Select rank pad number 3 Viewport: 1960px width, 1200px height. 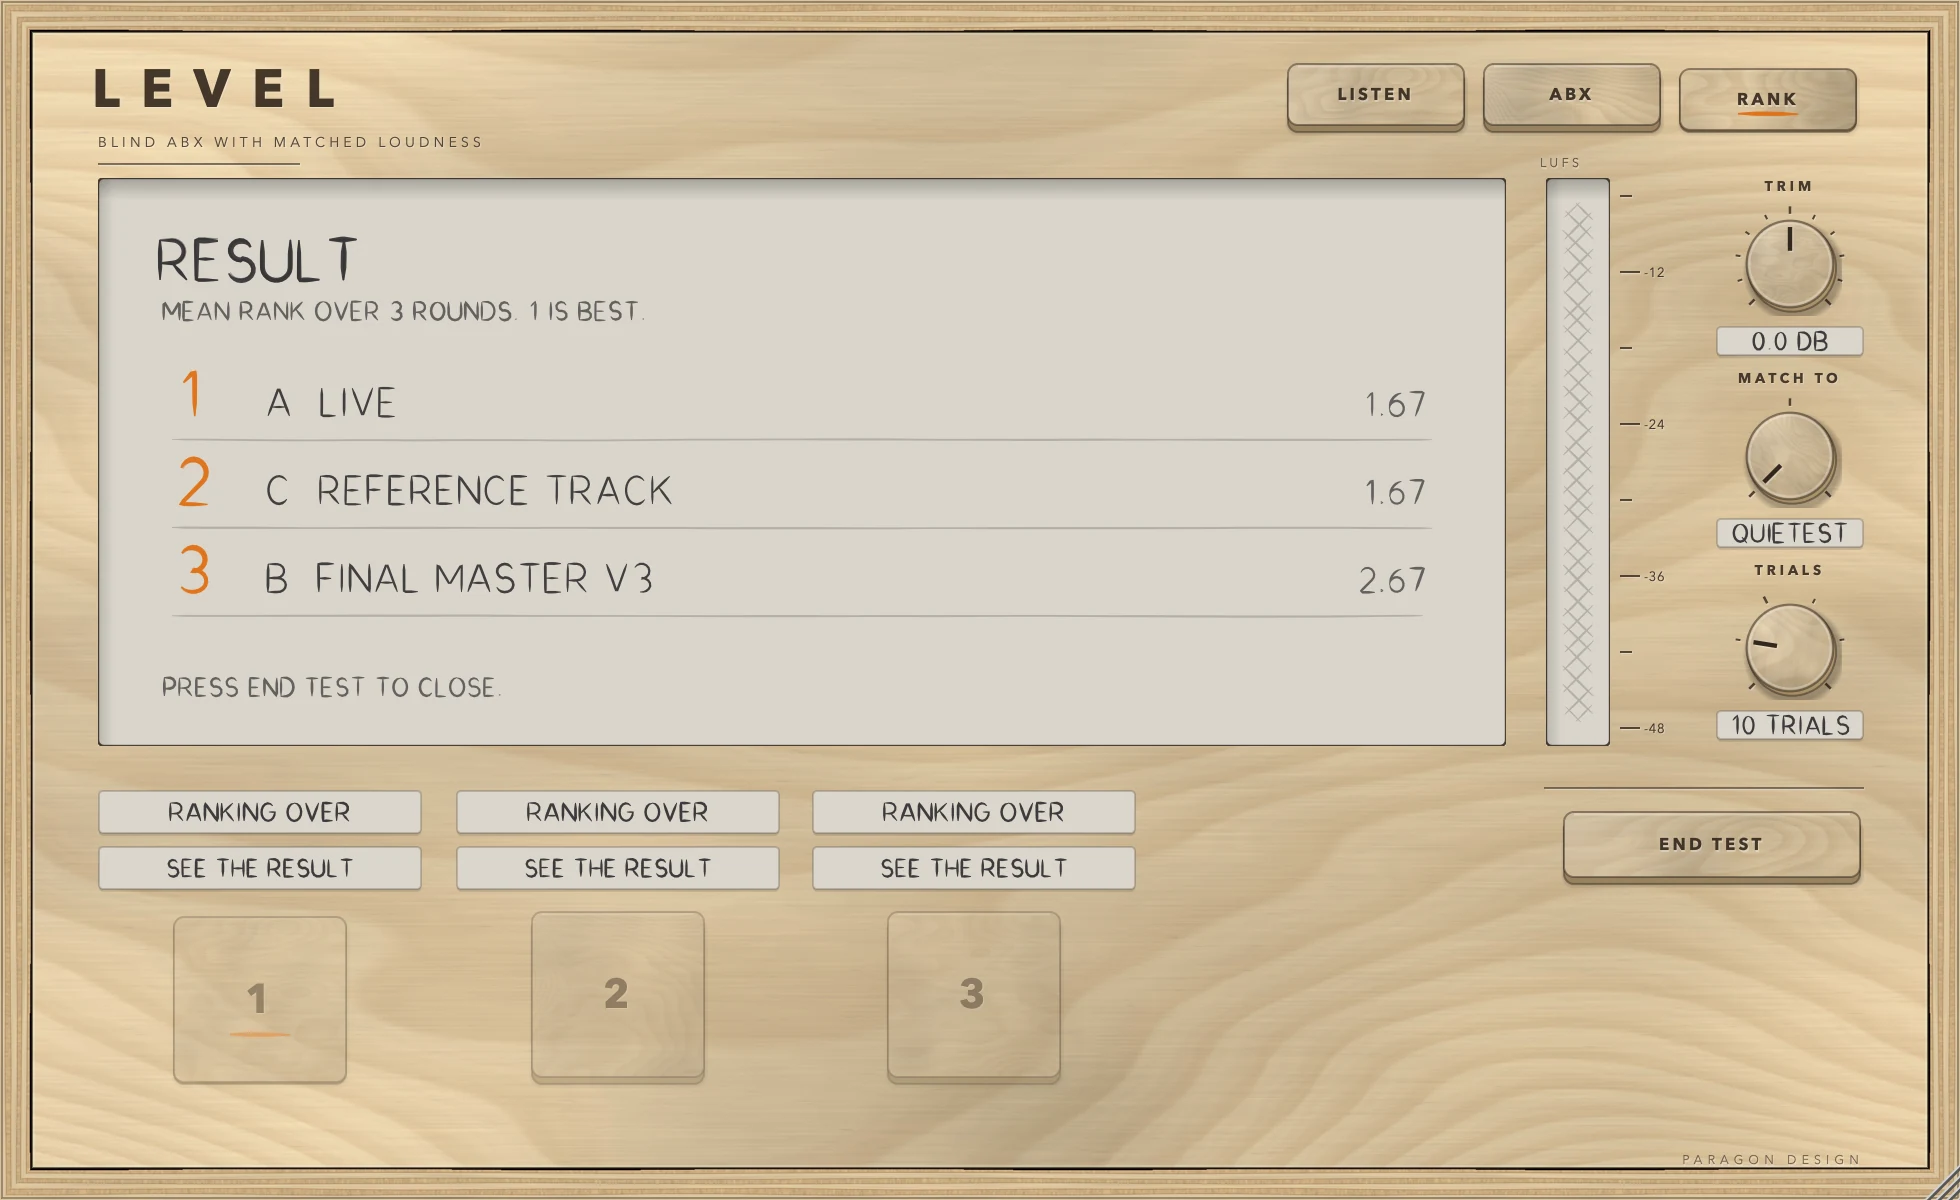(x=973, y=995)
